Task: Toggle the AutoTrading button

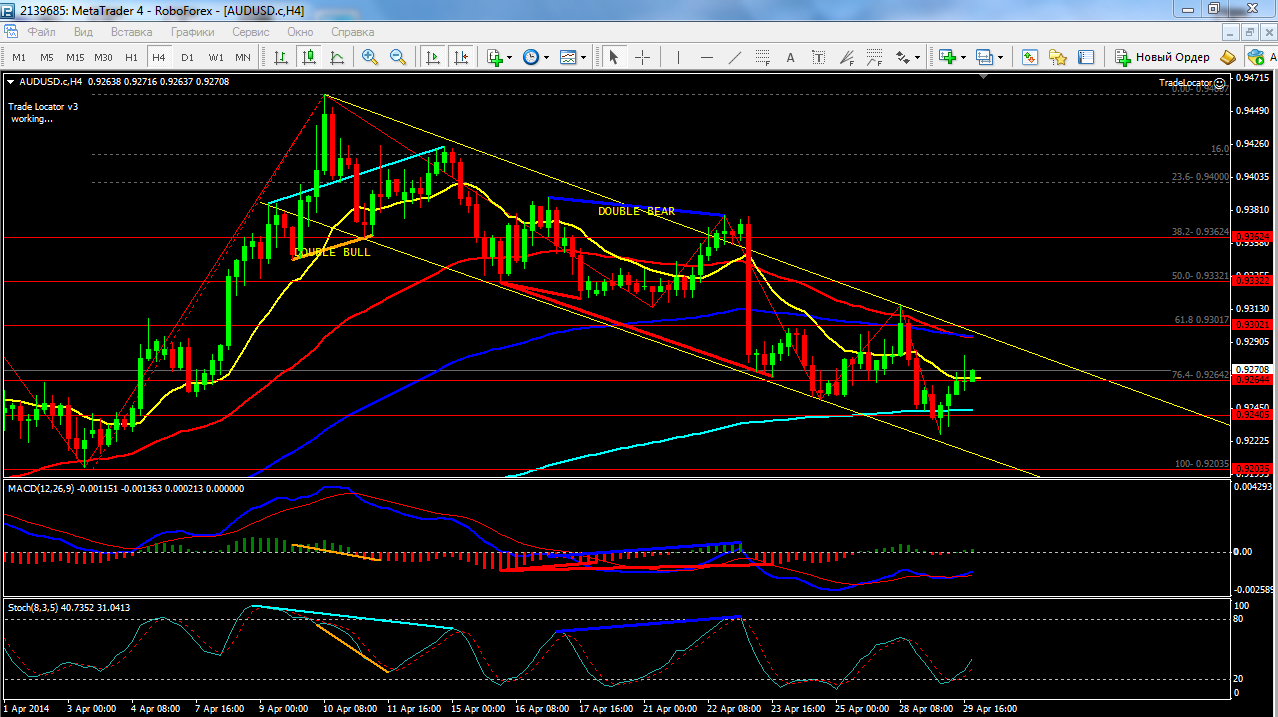Action: click(1260, 57)
